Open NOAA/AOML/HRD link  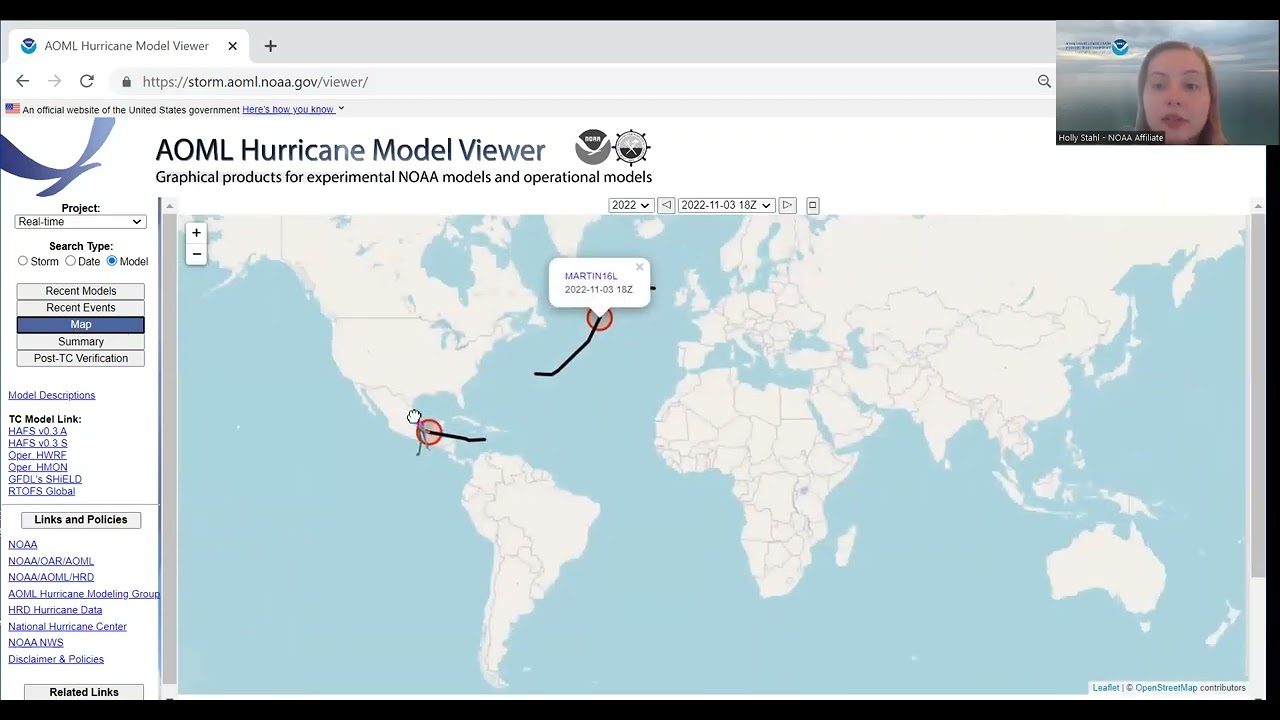pos(51,577)
